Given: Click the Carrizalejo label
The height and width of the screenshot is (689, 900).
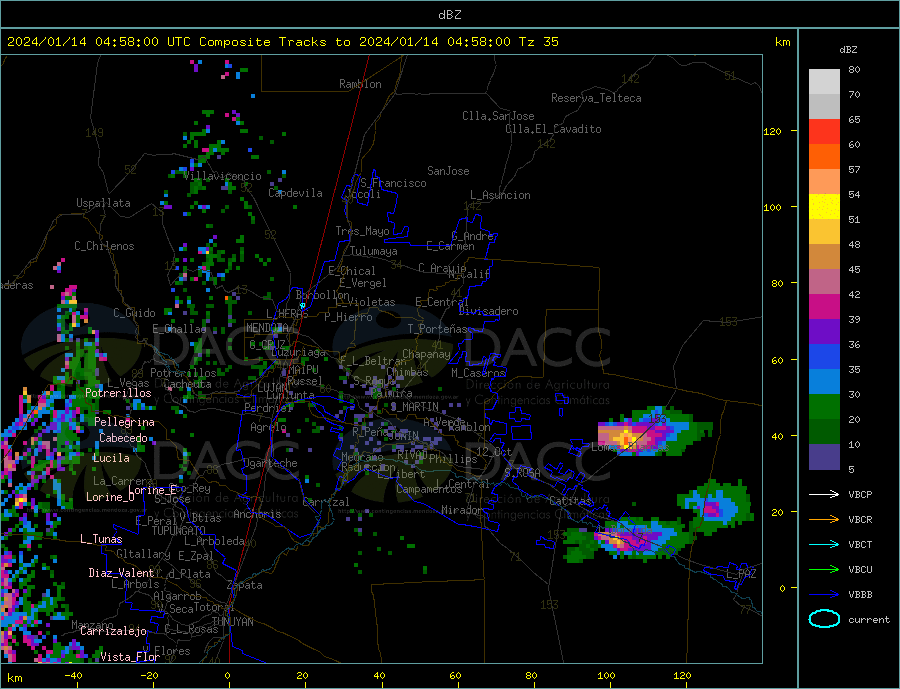Looking at the screenshot, I should 114,632.
